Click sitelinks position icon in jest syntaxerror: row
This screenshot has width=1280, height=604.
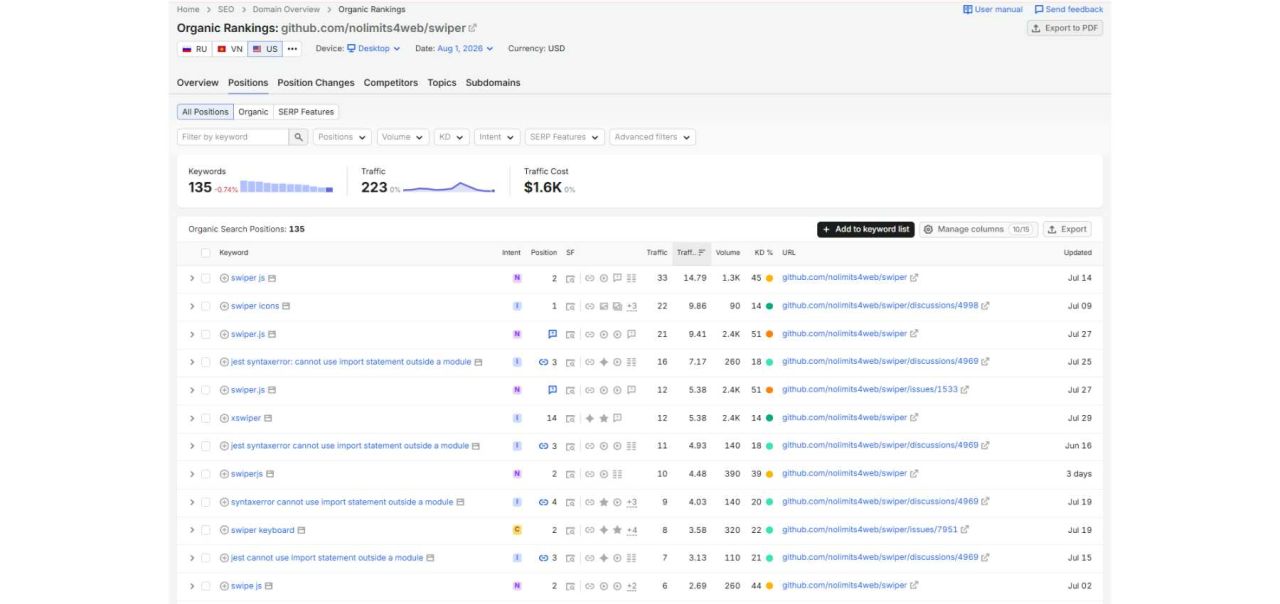click(x=544, y=362)
